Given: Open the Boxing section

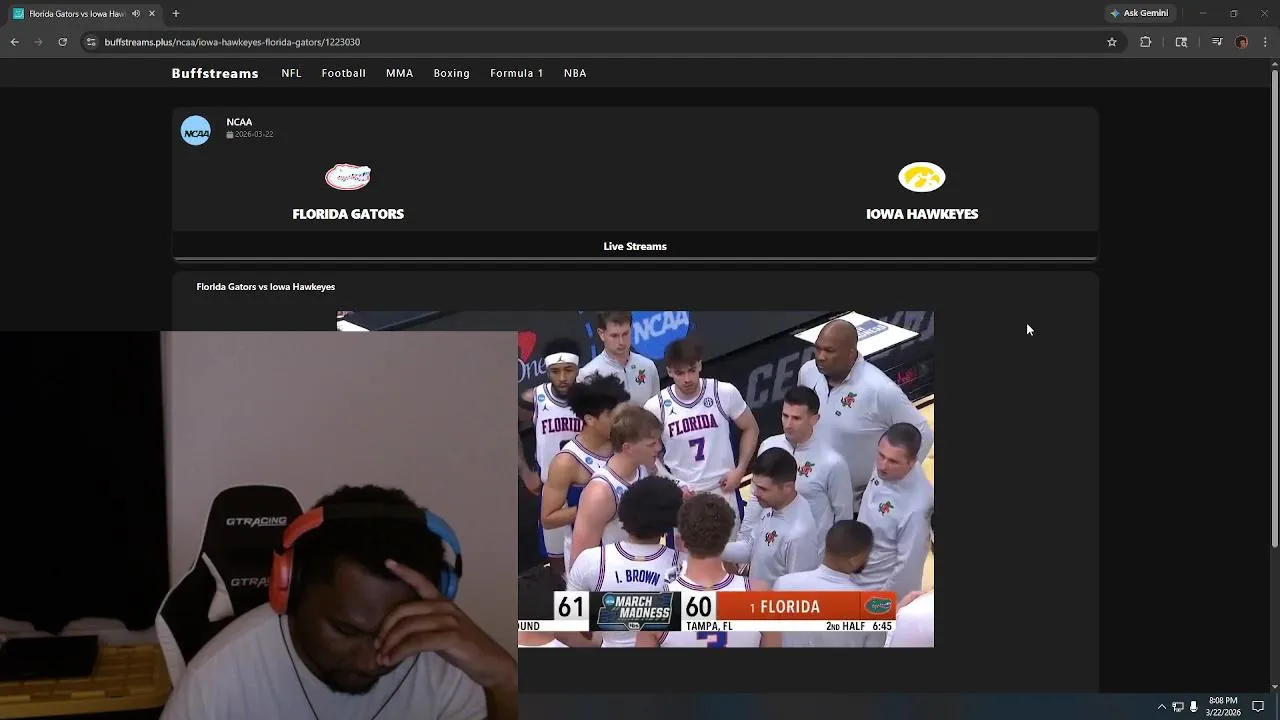Looking at the screenshot, I should (x=451, y=73).
